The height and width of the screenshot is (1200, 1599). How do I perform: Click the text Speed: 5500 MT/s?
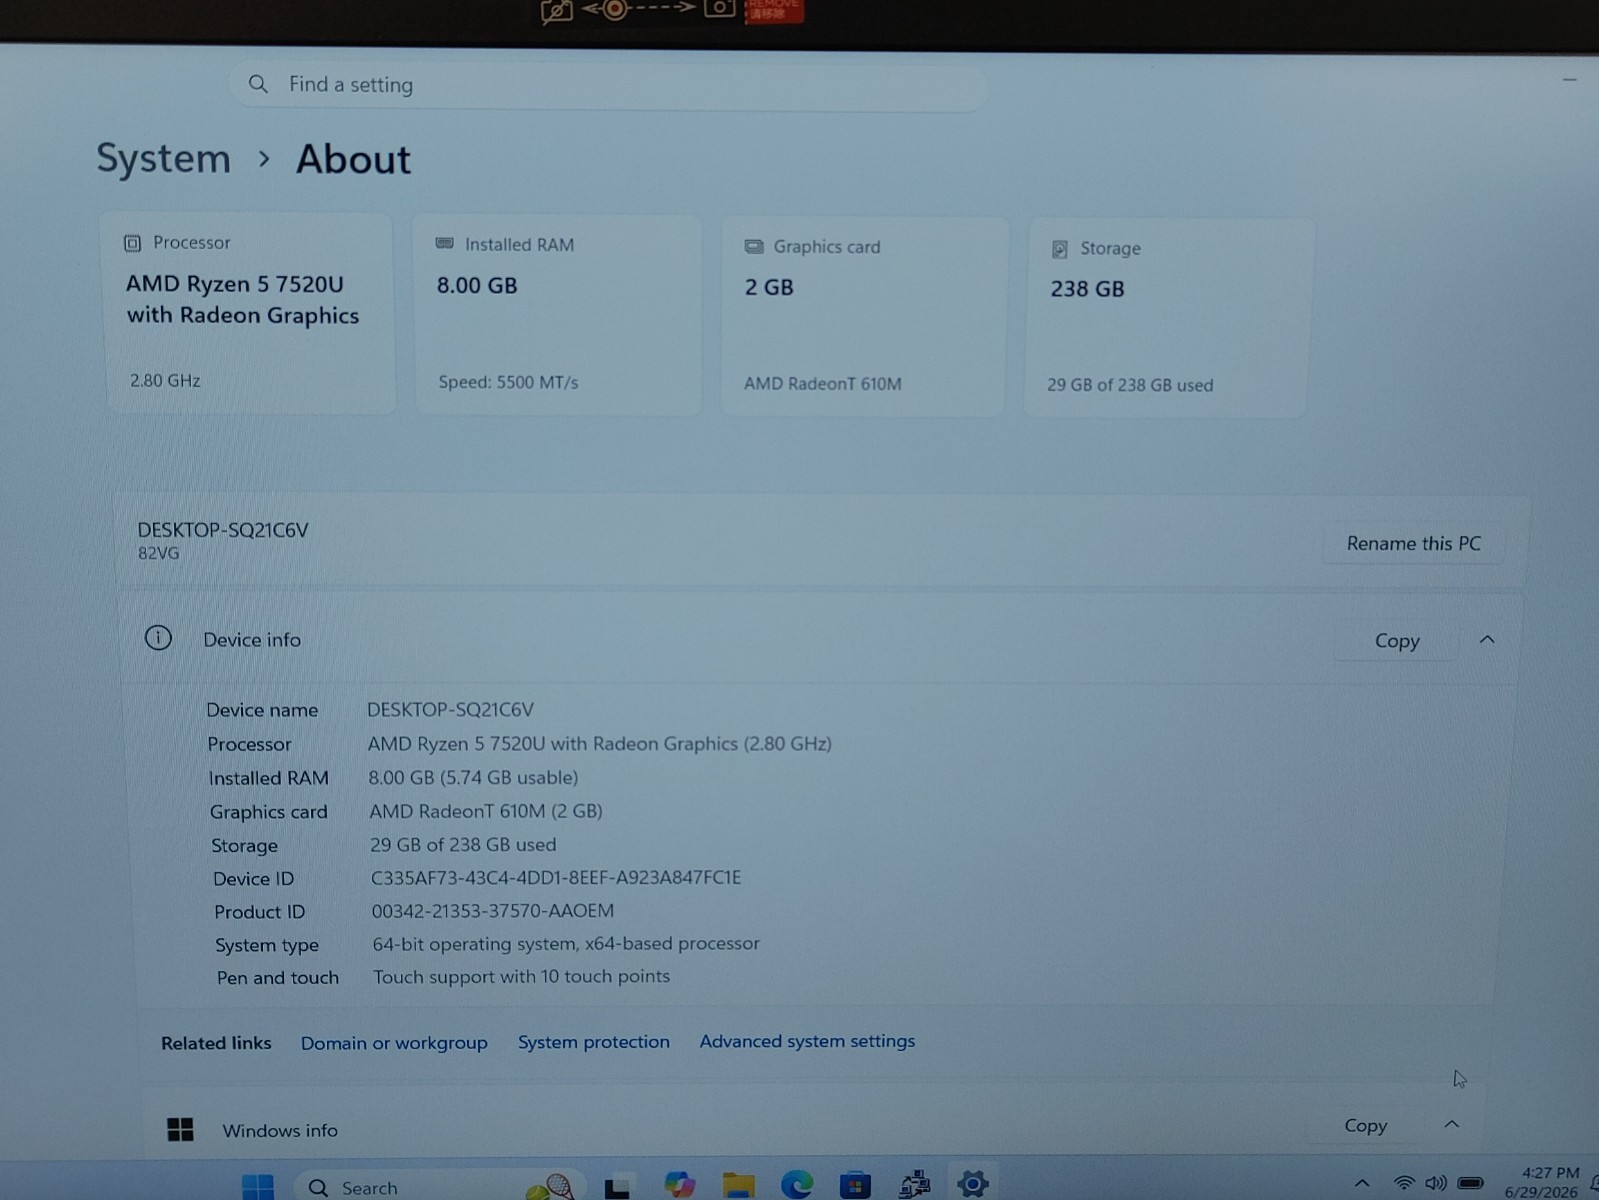coord(508,382)
